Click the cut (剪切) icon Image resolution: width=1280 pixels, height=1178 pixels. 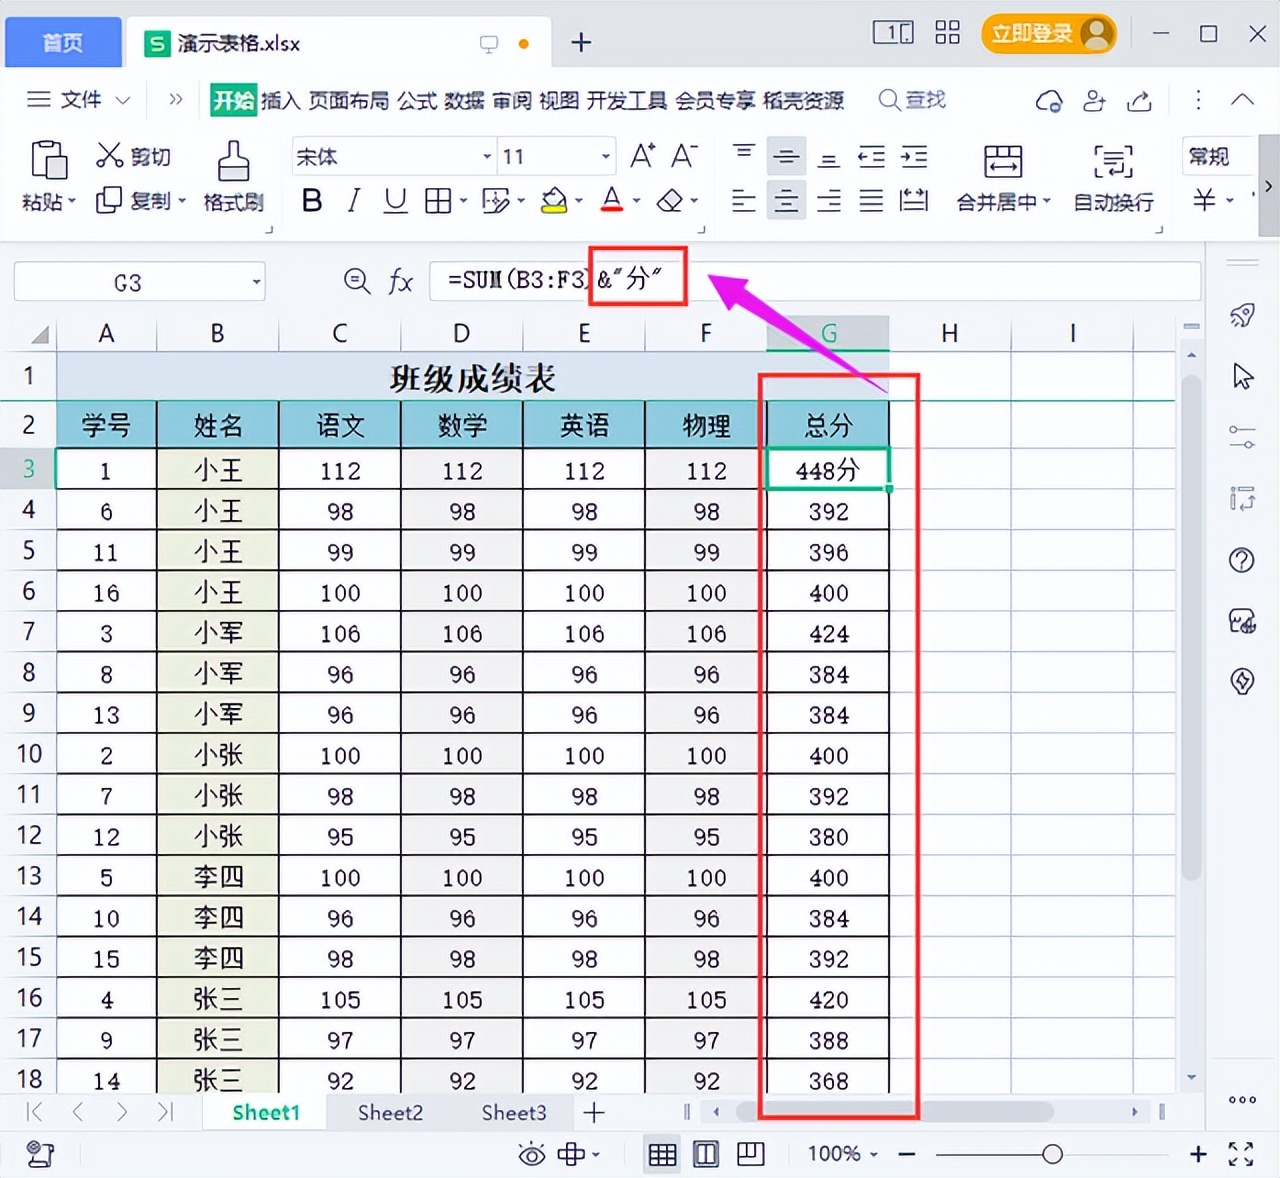133,156
